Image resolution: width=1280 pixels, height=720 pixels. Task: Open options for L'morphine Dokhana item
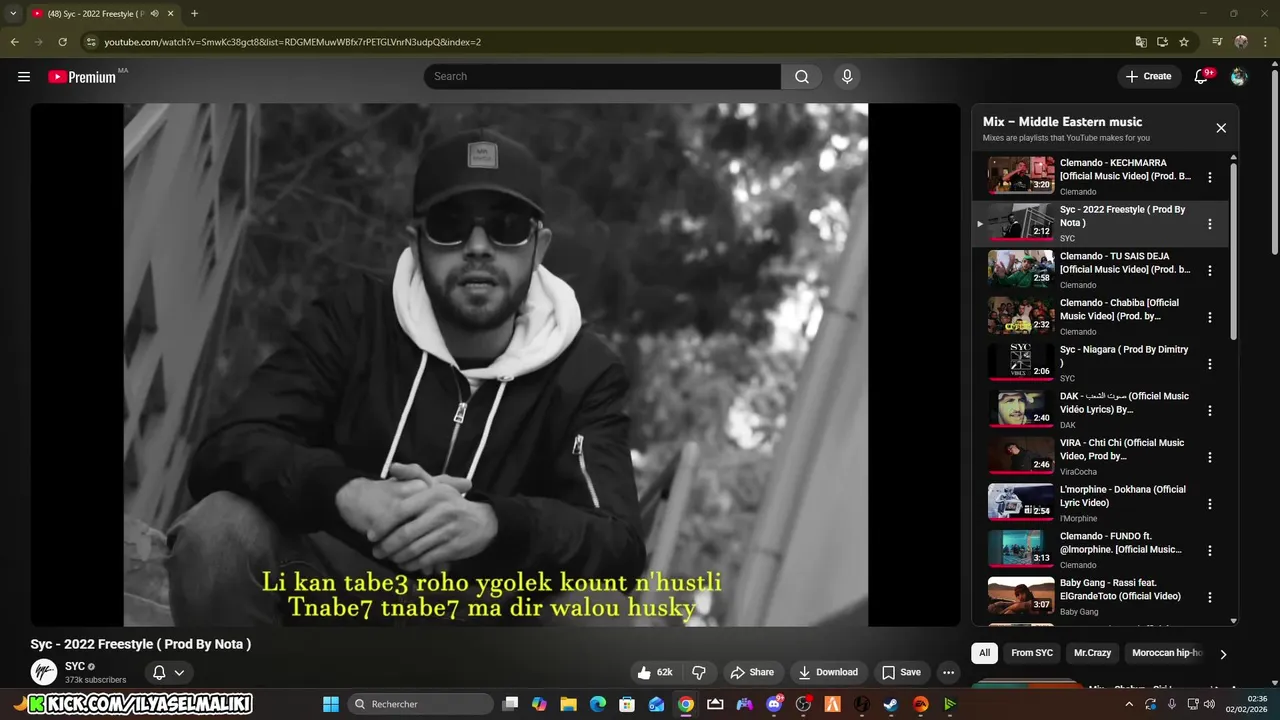(x=1210, y=504)
